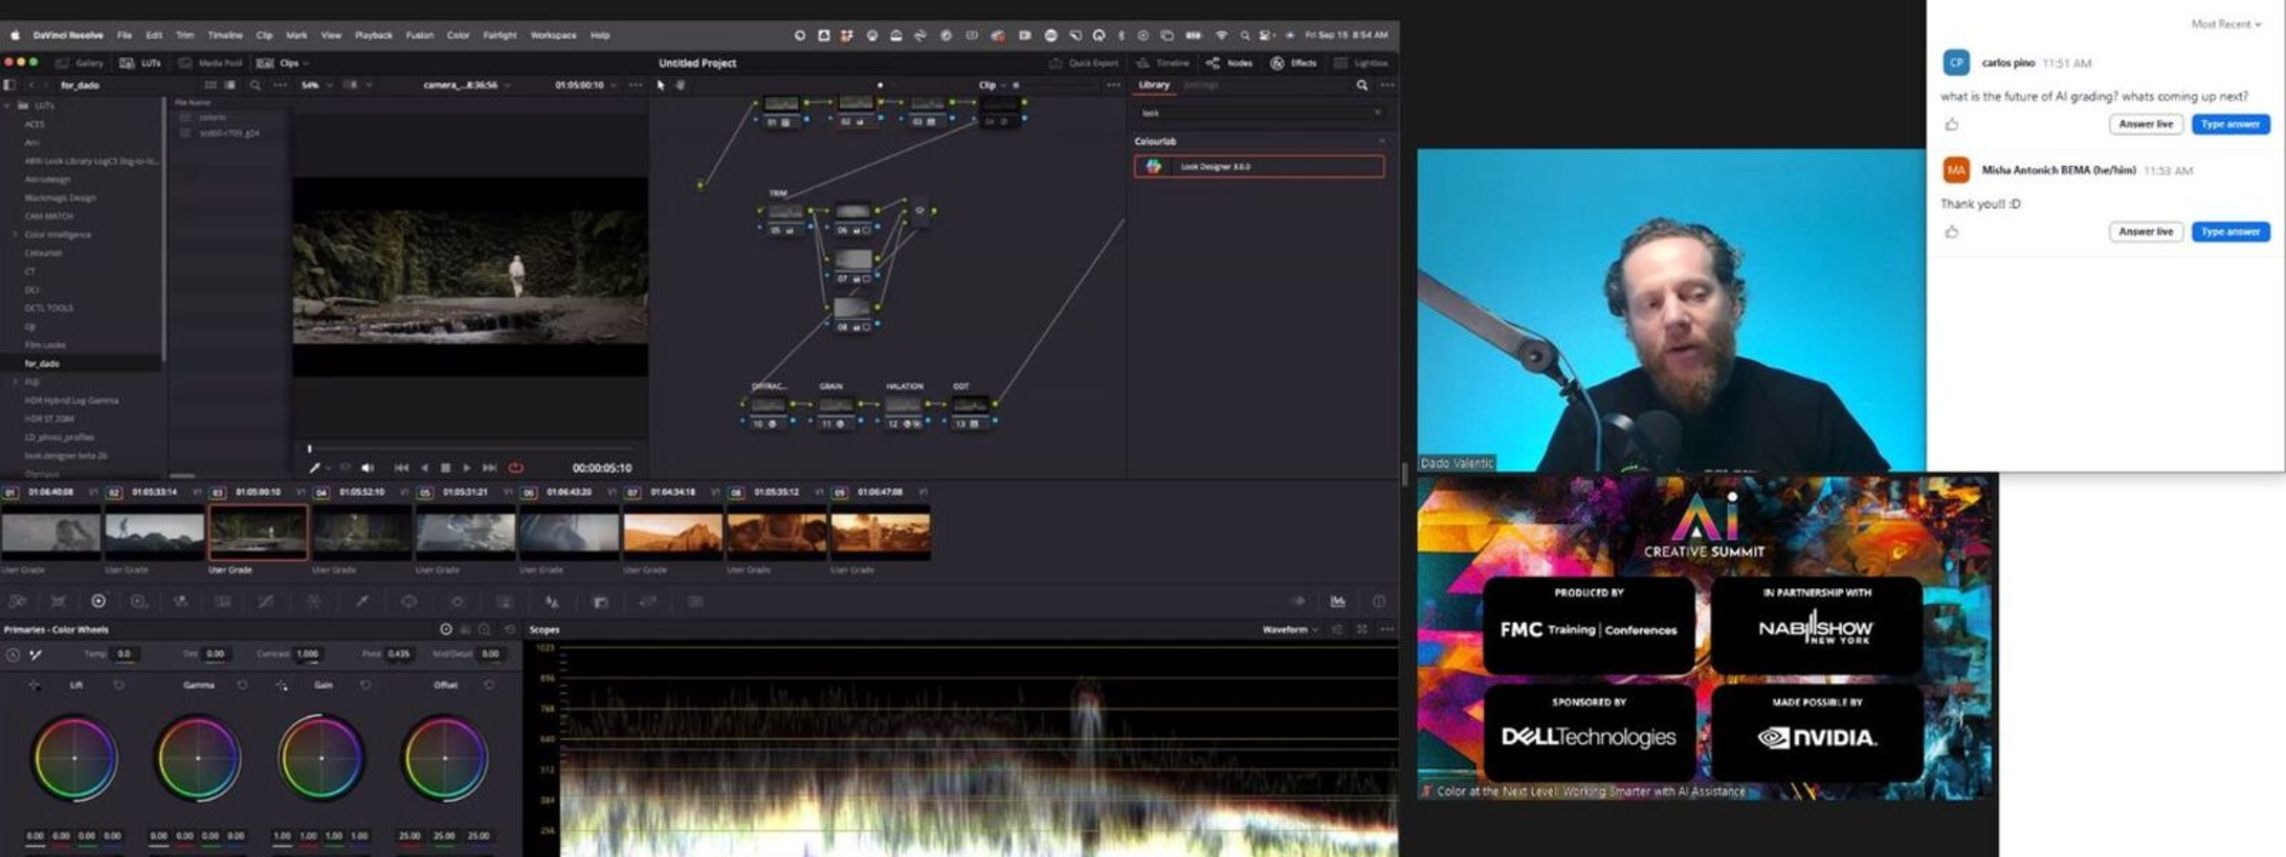This screenshot has height=857, width=2286.
Task: Open the Scopes panel icon
Action: [1337, 601]
